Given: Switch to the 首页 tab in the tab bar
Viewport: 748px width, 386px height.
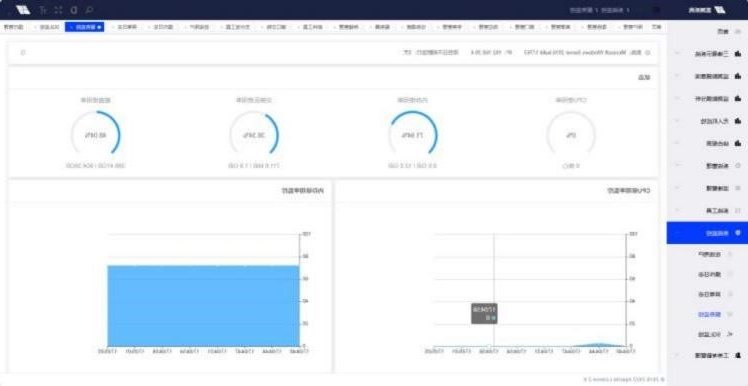Looking at the screenshot, I should pyautogui.click(x=657, y=27).
